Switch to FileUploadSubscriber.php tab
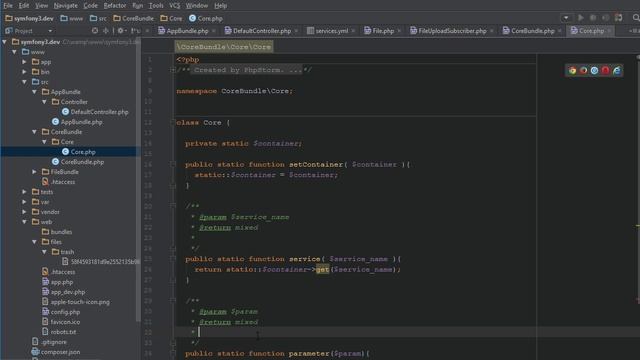This screenshot has height=360, width=640. point(452,31)
